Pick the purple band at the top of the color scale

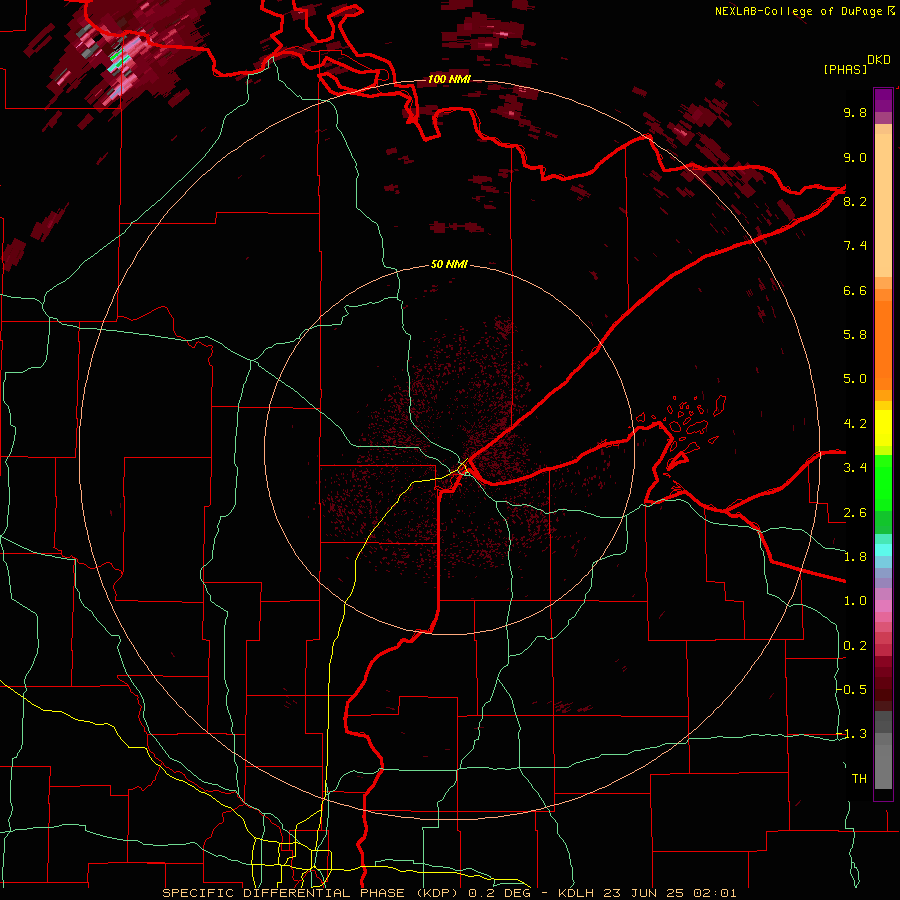click(883, 100)
